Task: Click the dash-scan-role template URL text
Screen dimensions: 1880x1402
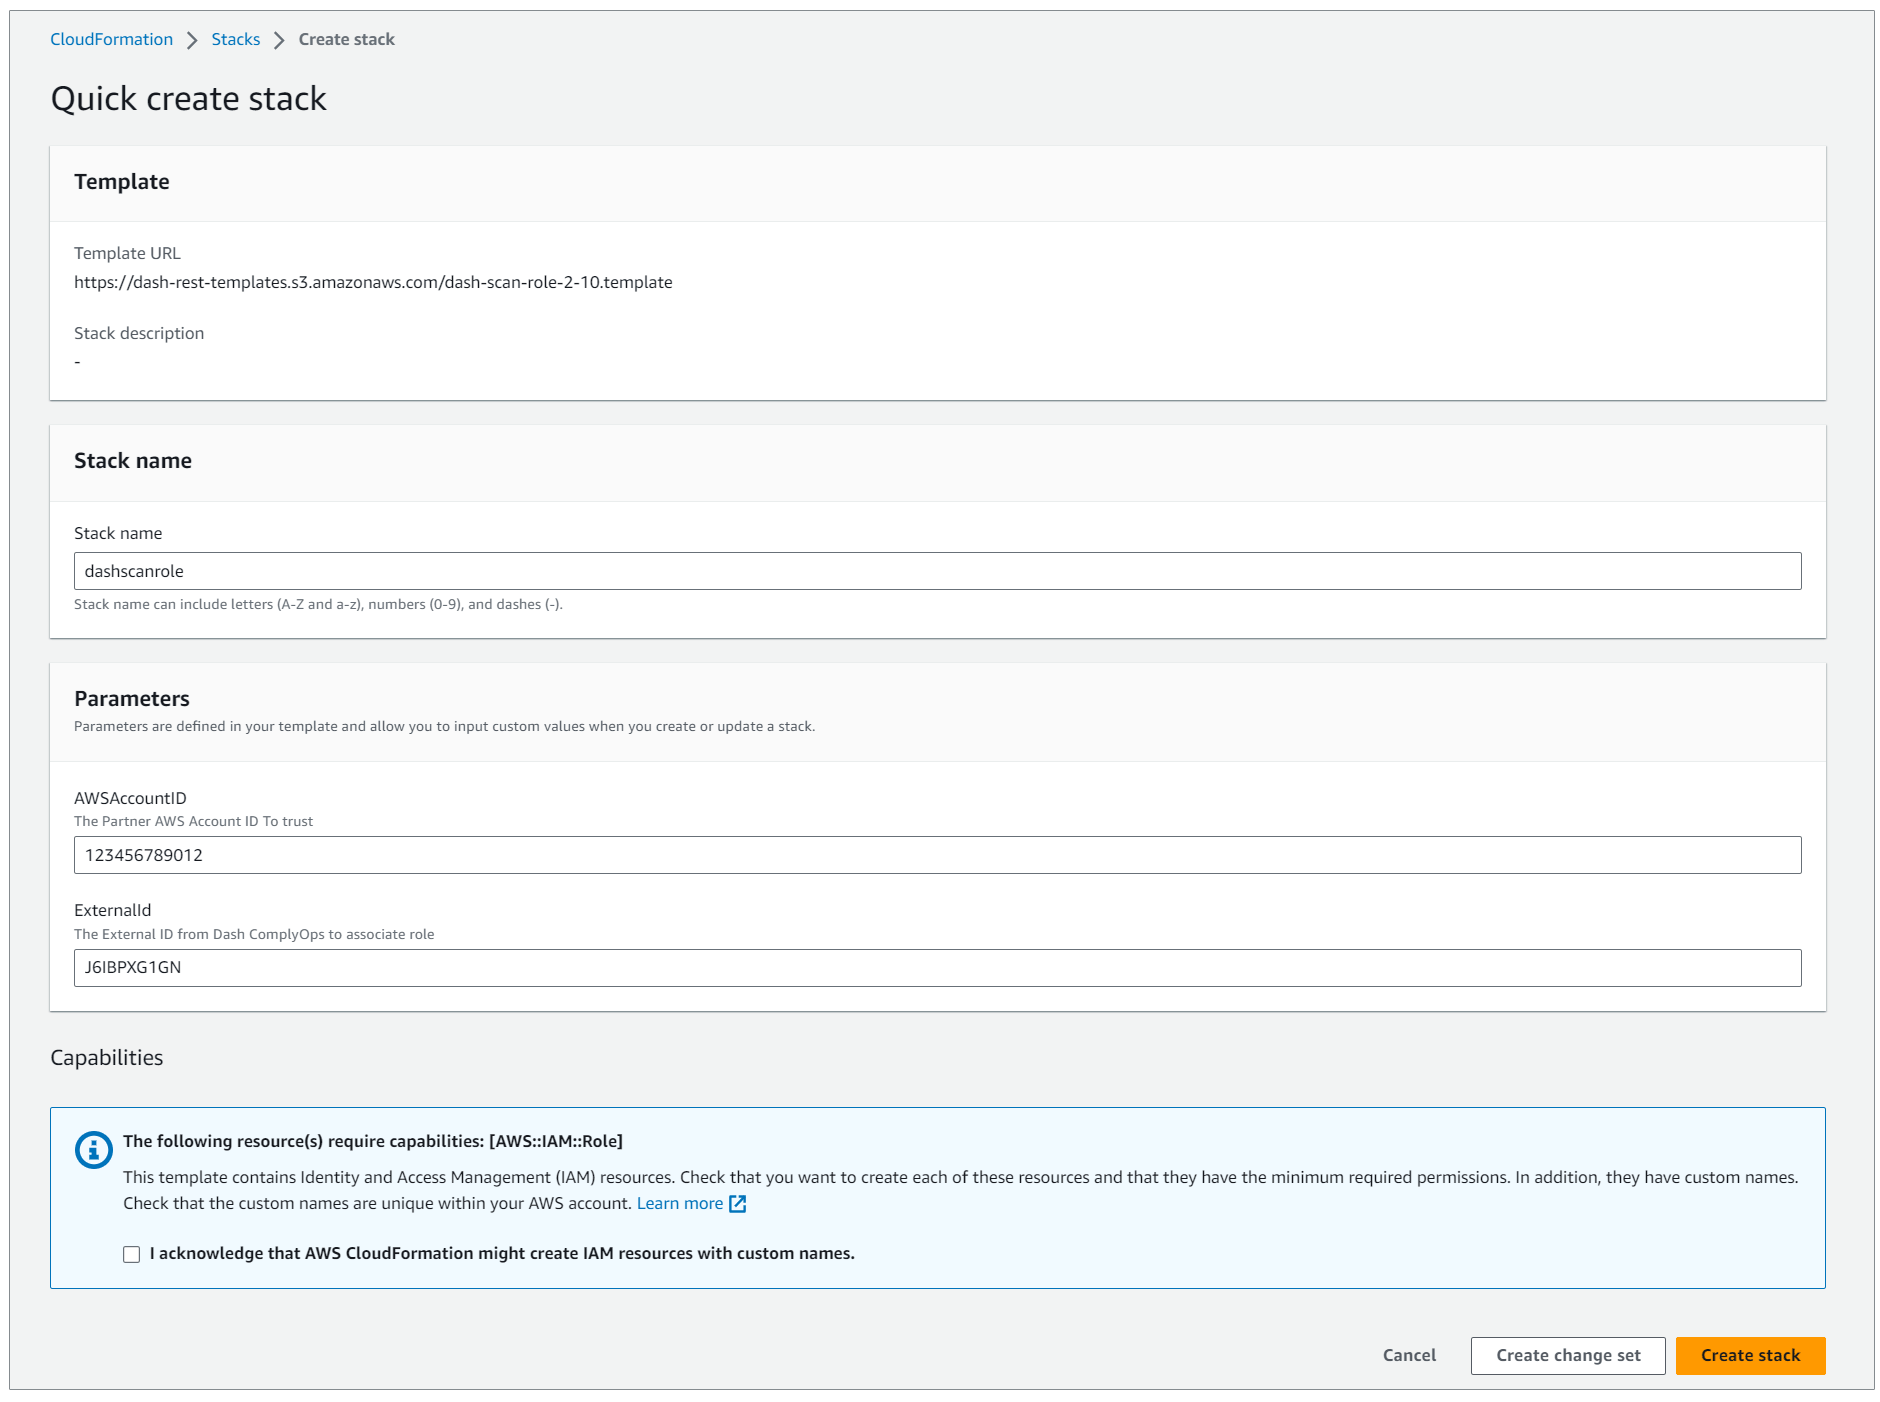Action: click(373, 282)
